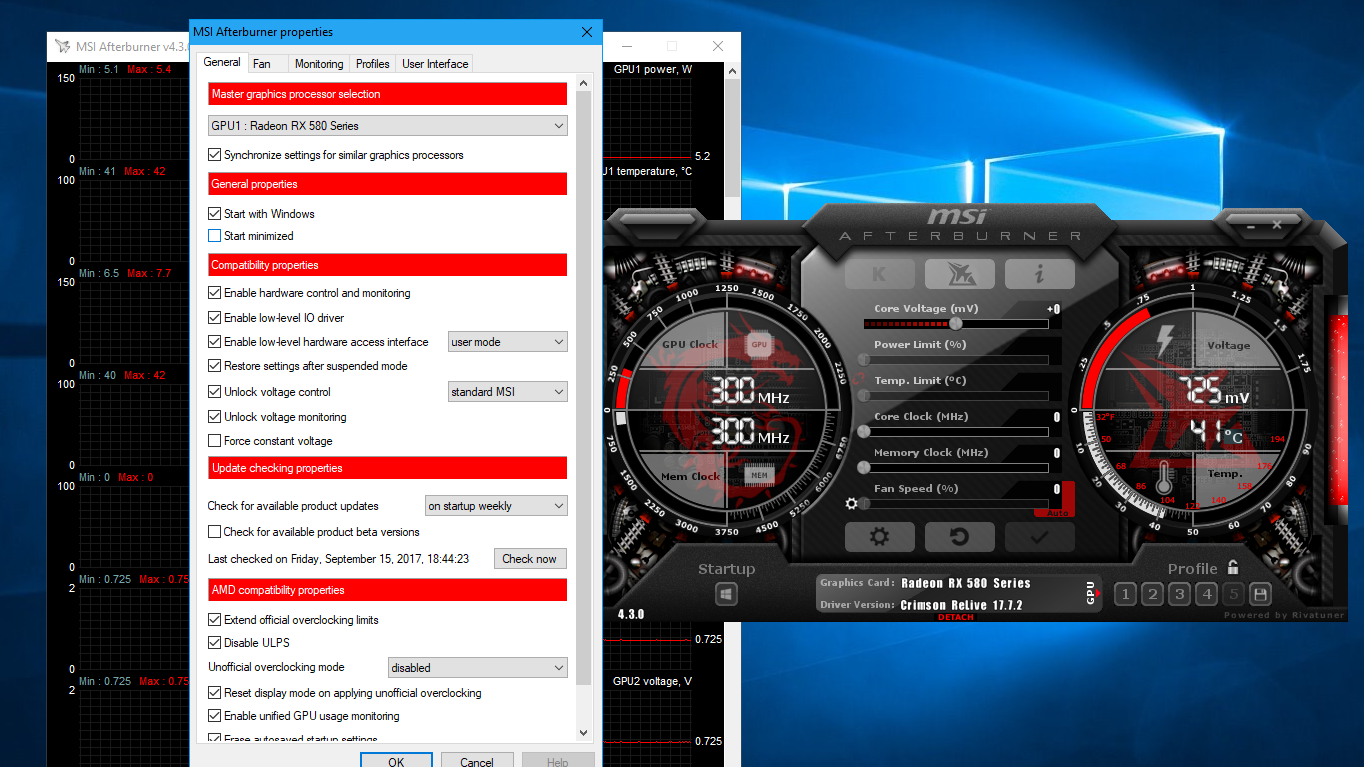
Task: Toggle the profile lock icon
Action: click(x=1233, y=566)
